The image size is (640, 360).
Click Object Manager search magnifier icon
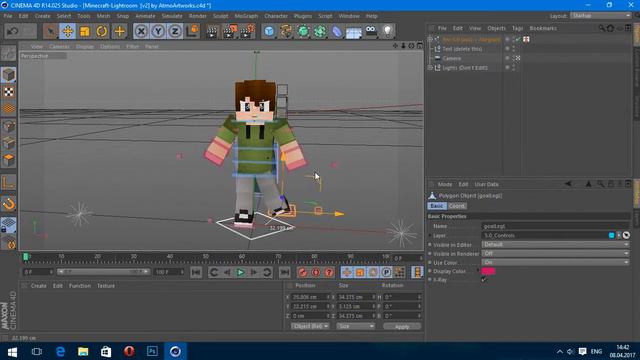coord(602,28)
